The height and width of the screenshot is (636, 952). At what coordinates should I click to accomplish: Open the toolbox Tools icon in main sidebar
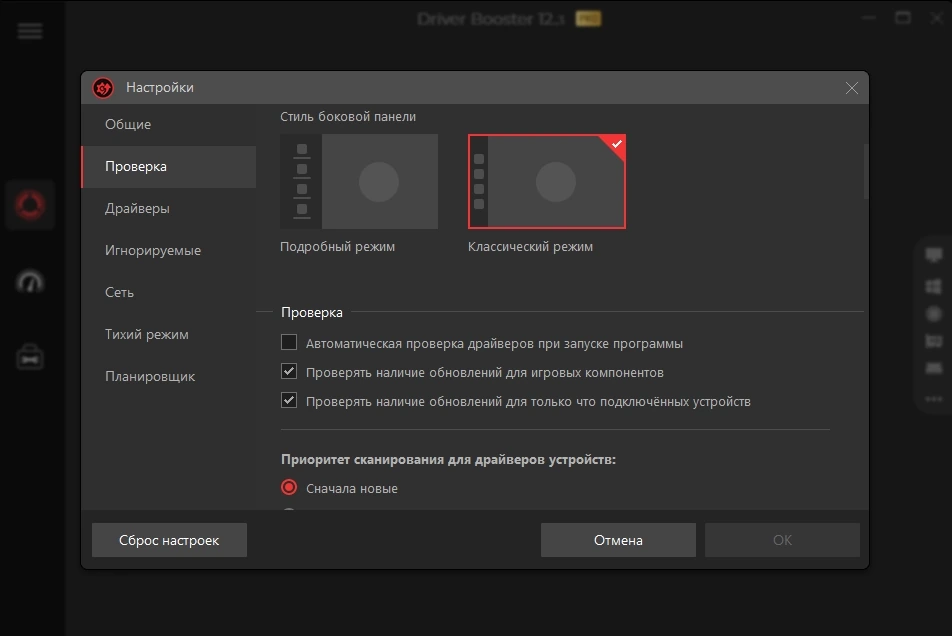tap(30, 357)
